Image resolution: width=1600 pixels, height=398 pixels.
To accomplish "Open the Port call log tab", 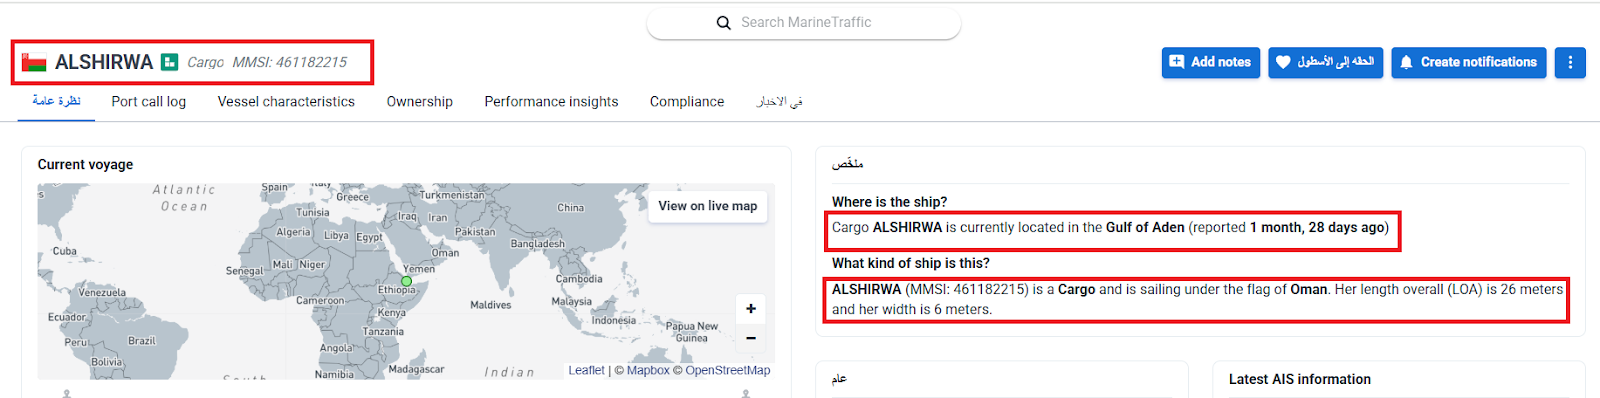I will coord(149,102).
